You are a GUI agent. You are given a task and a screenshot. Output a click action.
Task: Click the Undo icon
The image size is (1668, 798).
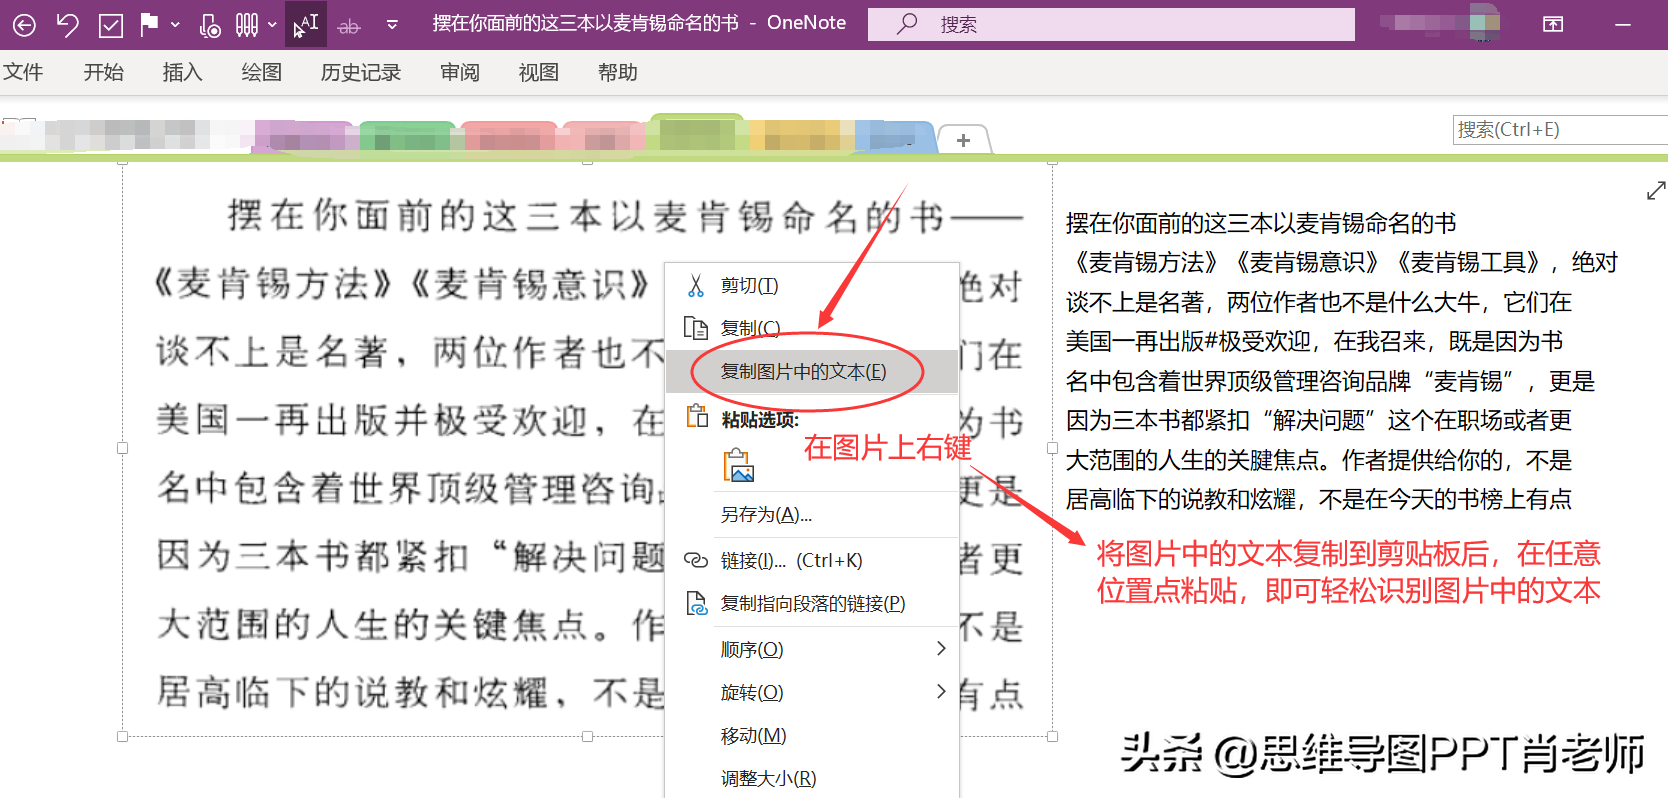(x=67, y=25)
